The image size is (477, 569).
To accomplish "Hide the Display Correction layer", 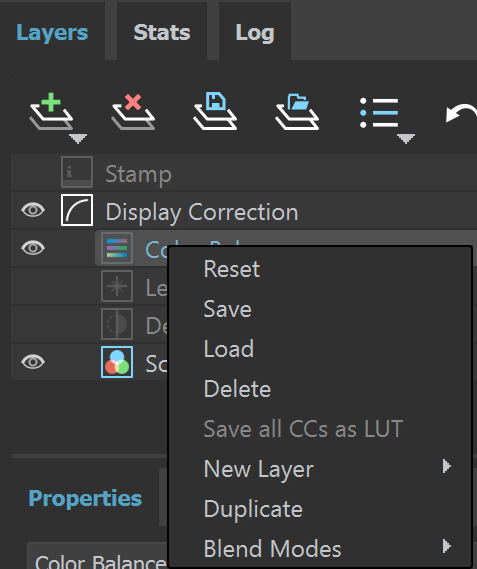I will click(x=33, y=210).
